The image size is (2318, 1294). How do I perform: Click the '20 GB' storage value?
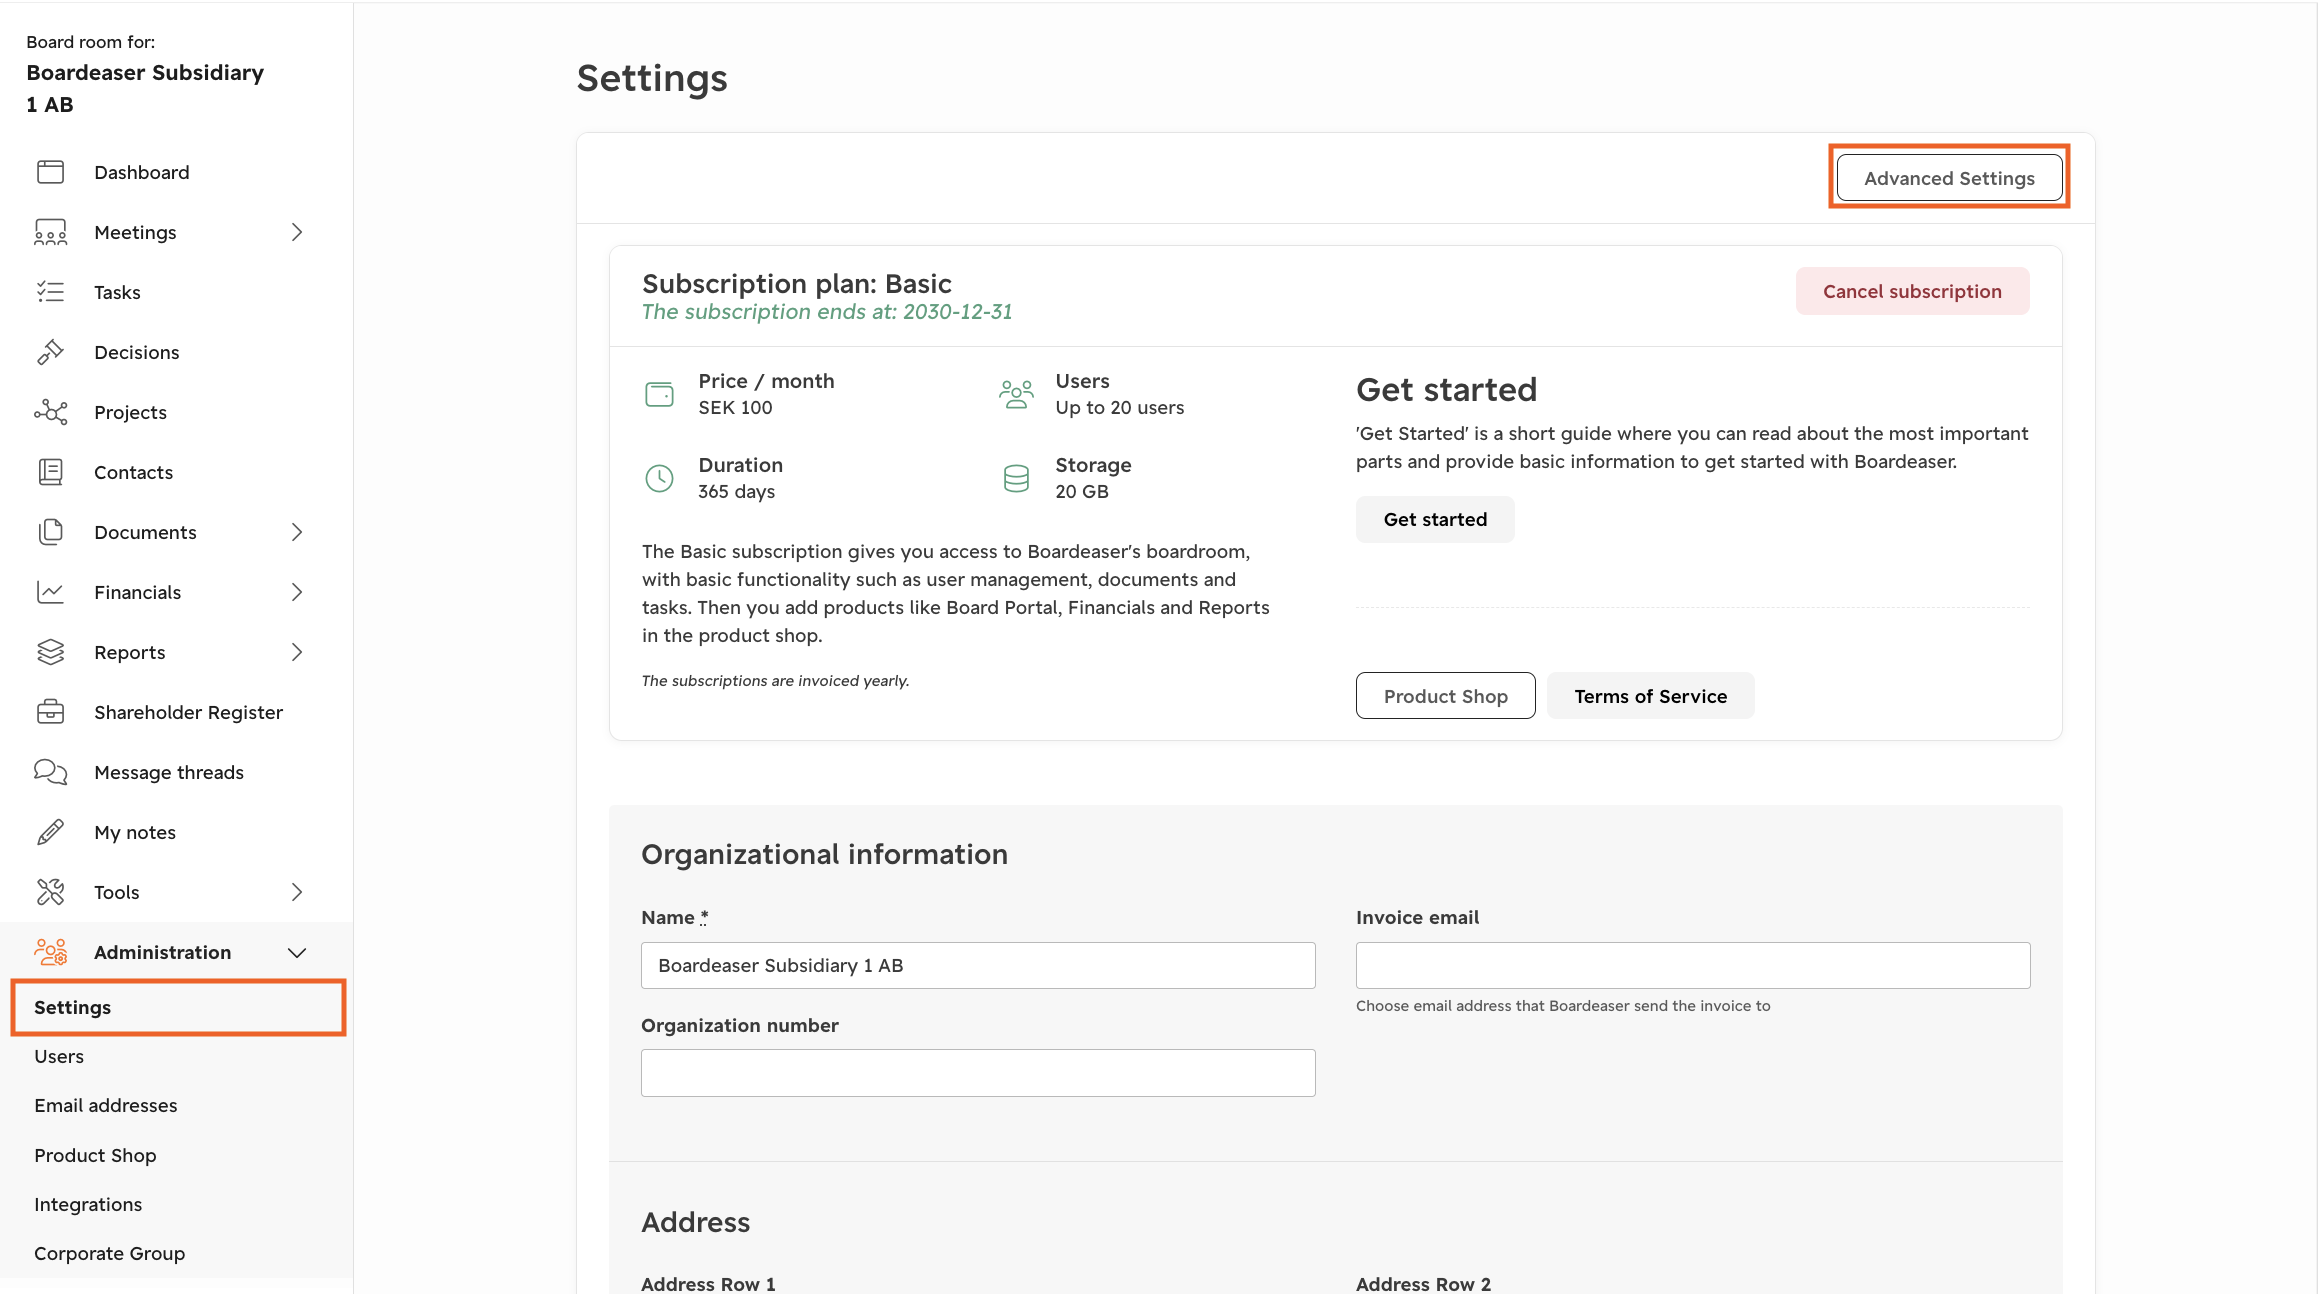1082,491
